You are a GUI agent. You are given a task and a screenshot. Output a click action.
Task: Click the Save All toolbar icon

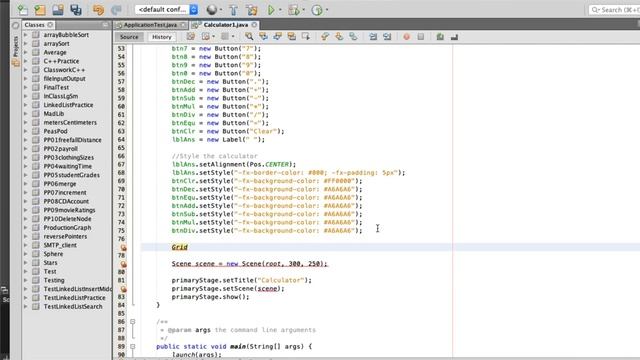click(x=76, y=10)
